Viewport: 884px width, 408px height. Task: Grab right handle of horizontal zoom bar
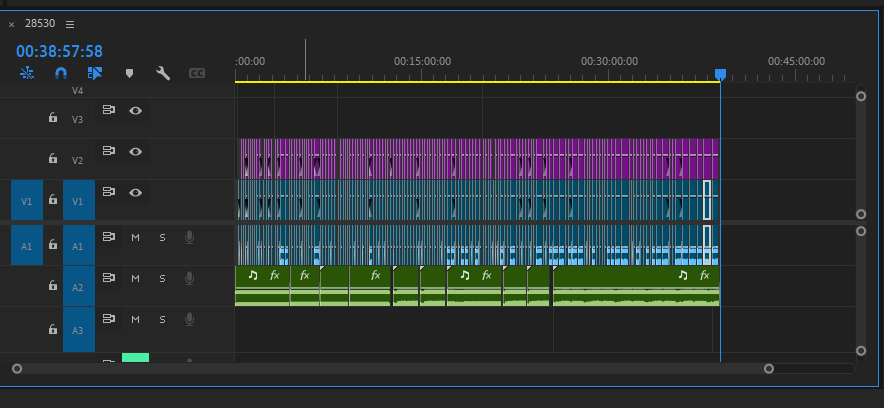(769, 369)
